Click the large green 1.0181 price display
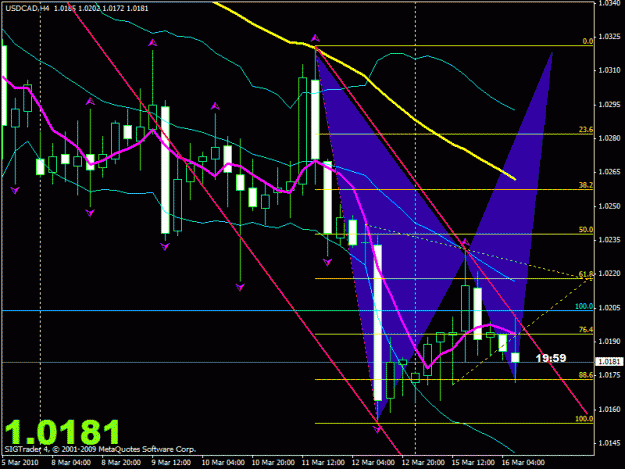Image resolution: width=625 pixels, height=469 pixels. (x=62, y=432)
